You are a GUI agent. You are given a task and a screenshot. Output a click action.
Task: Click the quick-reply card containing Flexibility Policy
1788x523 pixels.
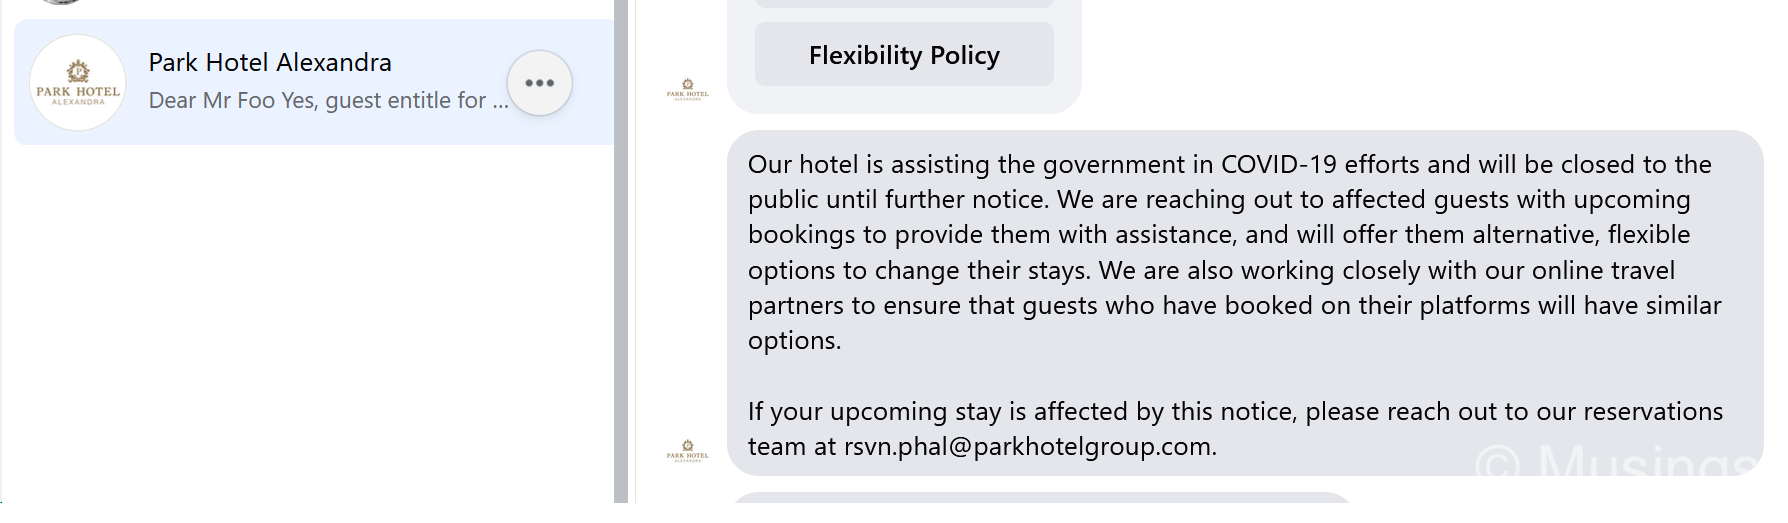click(904, 56)
